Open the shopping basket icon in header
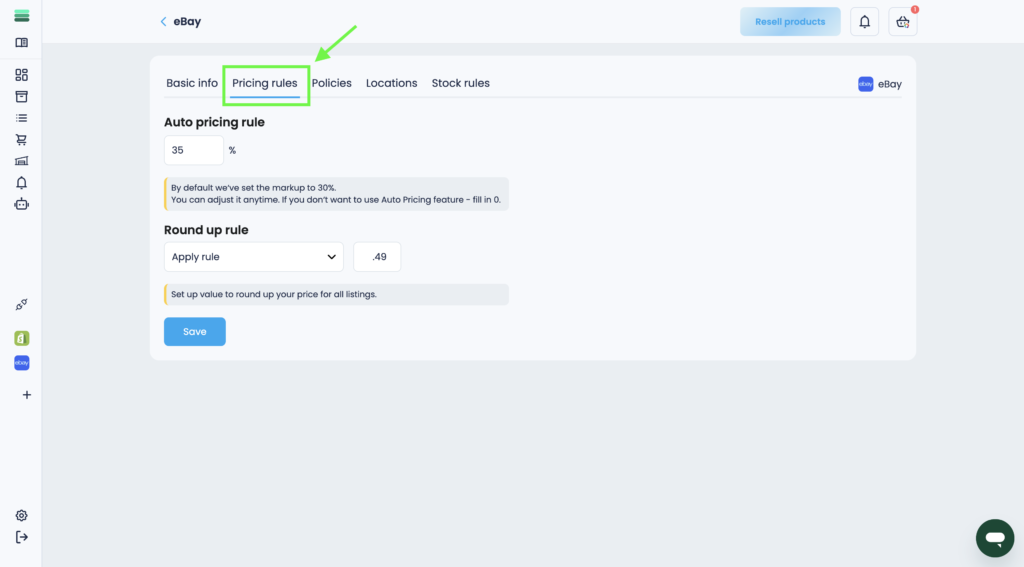1024x567 pixels. tap(903, 22)
